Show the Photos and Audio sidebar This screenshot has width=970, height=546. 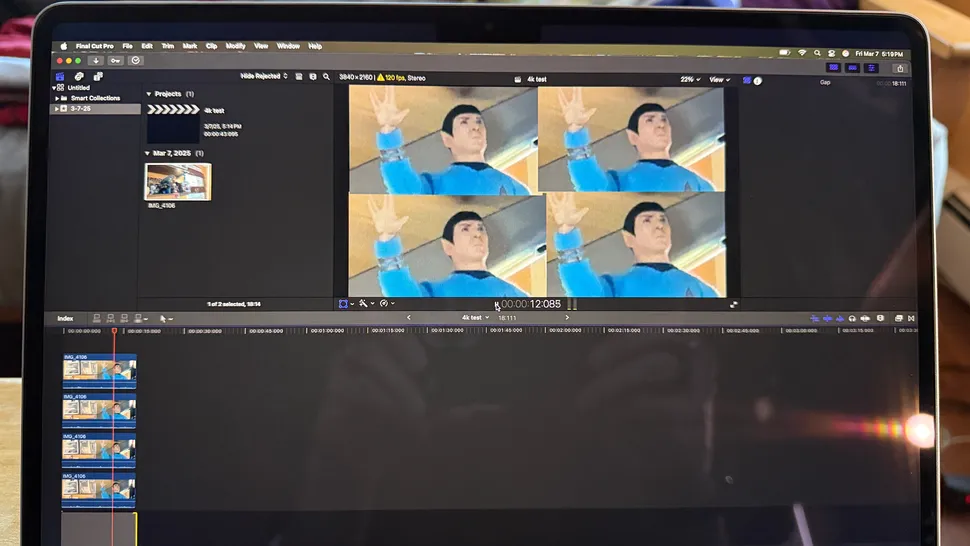click(x=79, y=76)
